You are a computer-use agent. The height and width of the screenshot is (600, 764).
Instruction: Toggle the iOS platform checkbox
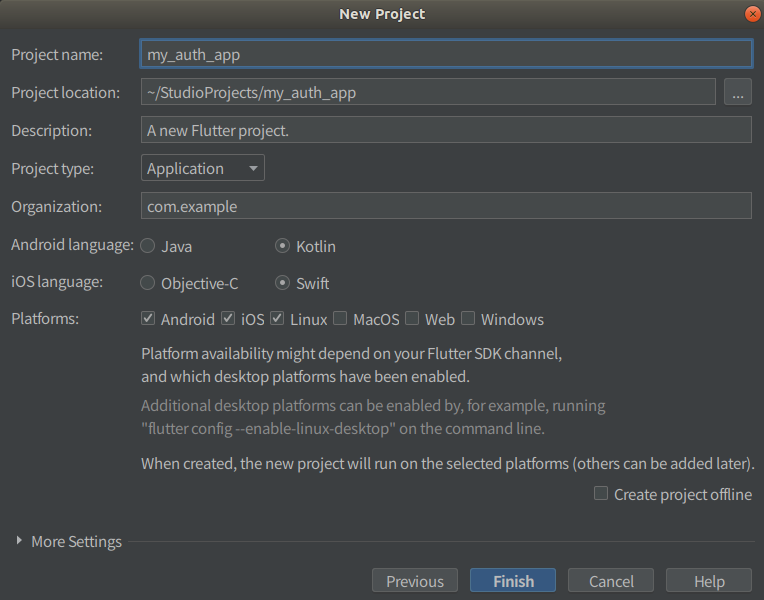pos(228,319)
